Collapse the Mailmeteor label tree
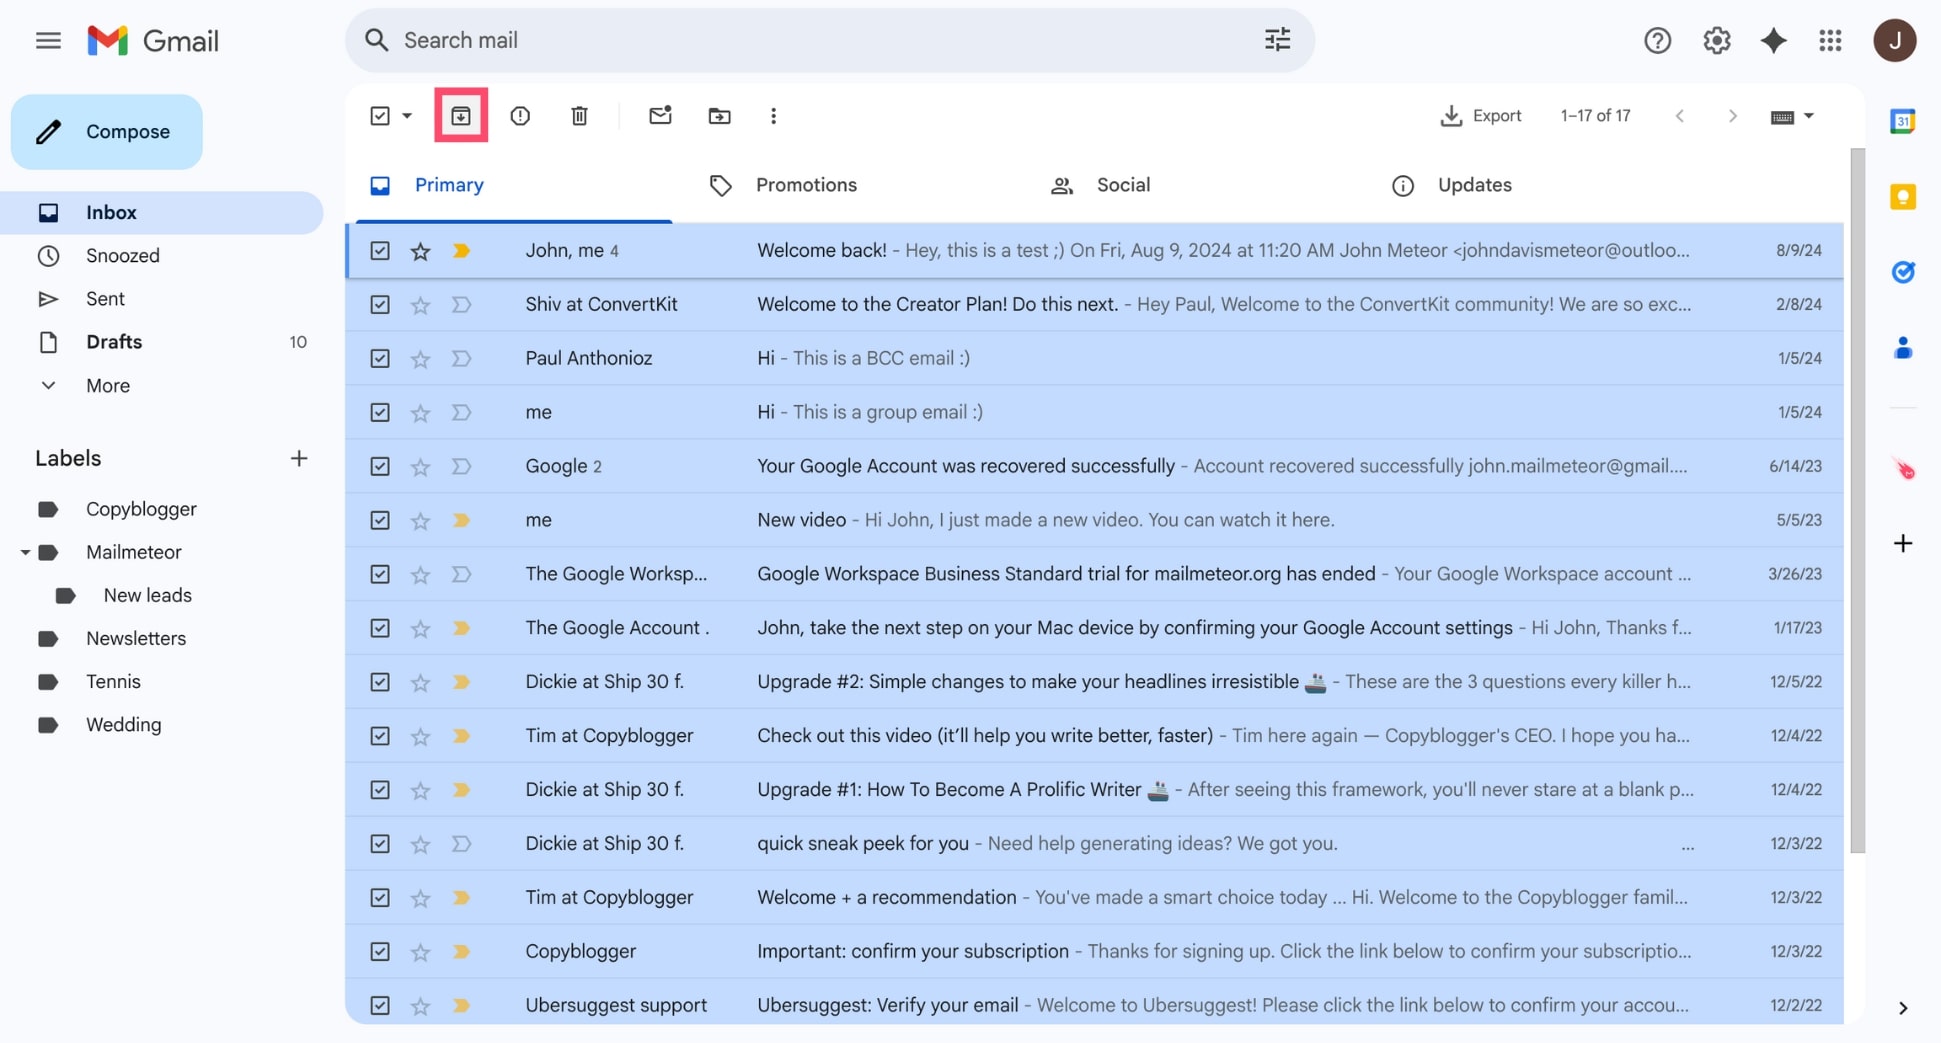This screenshot has width=1941, height=1043. tap(25, 552)
